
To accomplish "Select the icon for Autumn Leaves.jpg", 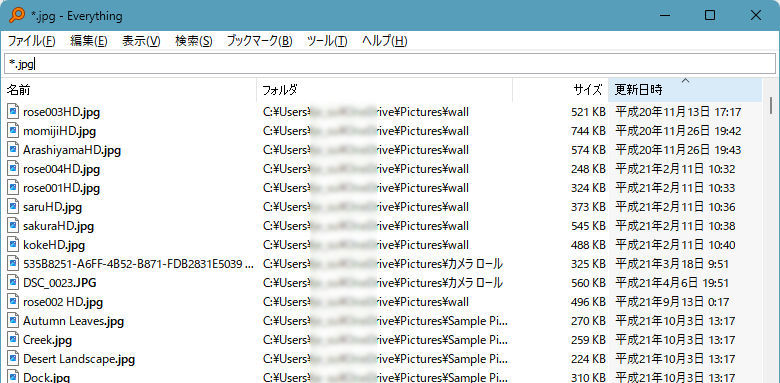I will coord(12,321).
